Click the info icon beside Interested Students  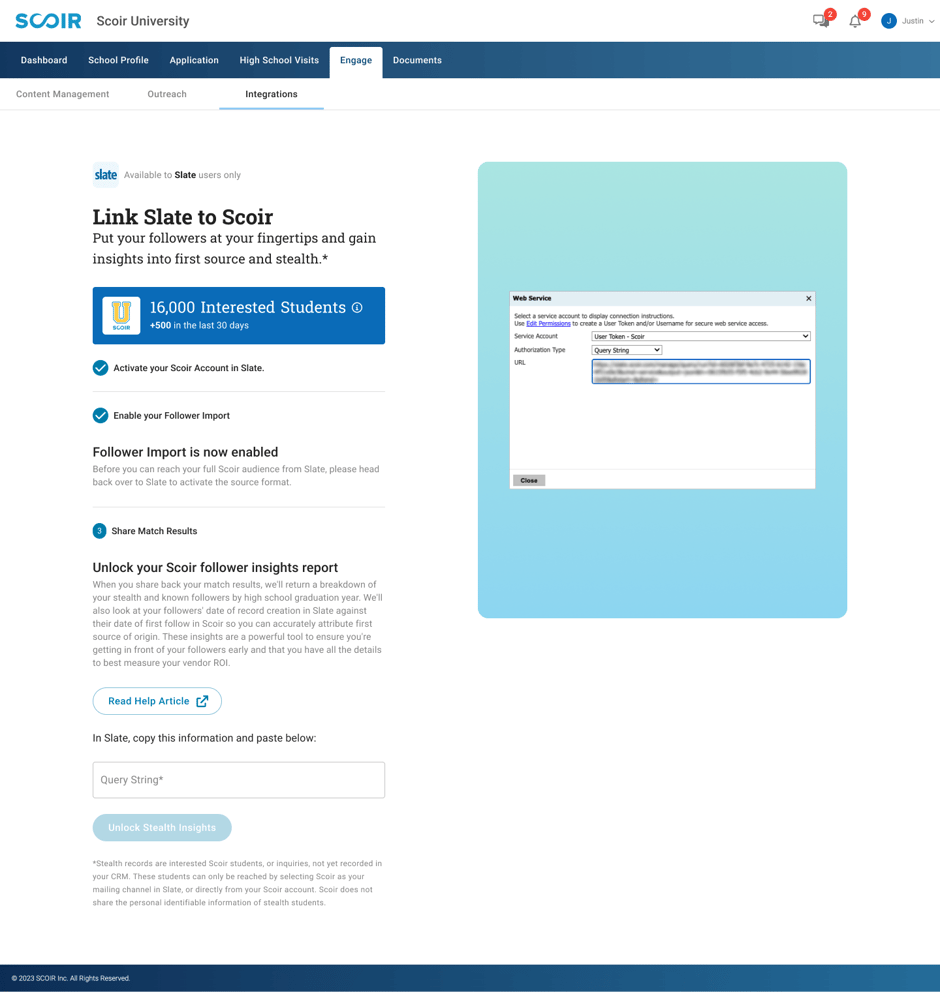(357, 307)
